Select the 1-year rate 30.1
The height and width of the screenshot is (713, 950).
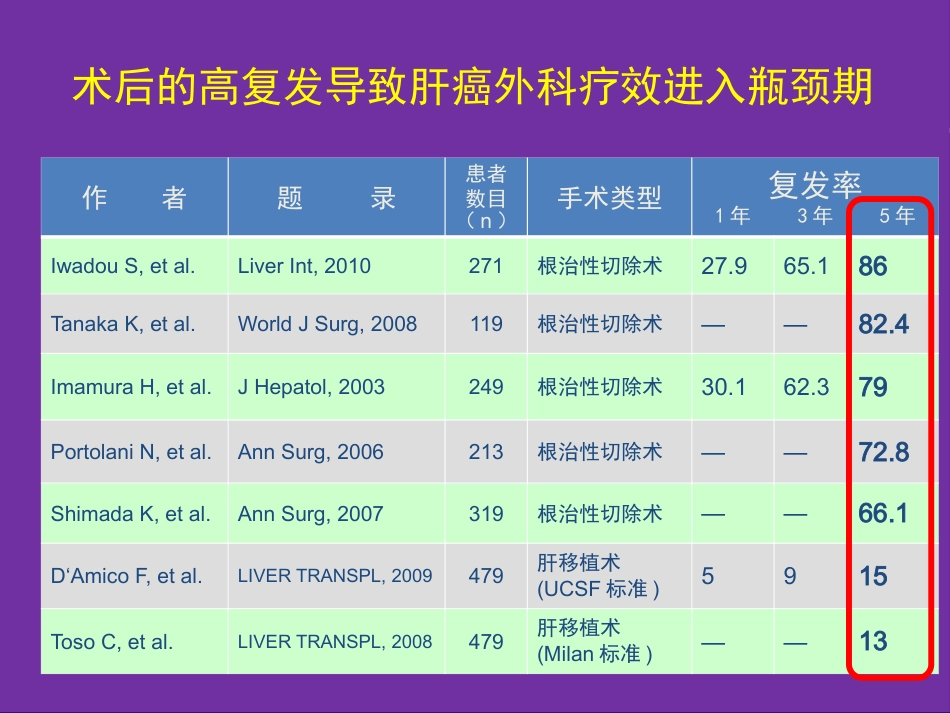coord(723,387)
